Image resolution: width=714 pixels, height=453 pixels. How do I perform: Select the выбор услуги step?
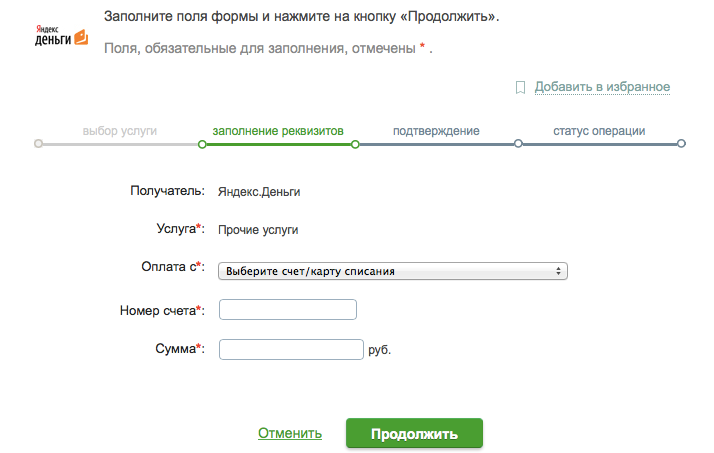(x=120, y=131)
